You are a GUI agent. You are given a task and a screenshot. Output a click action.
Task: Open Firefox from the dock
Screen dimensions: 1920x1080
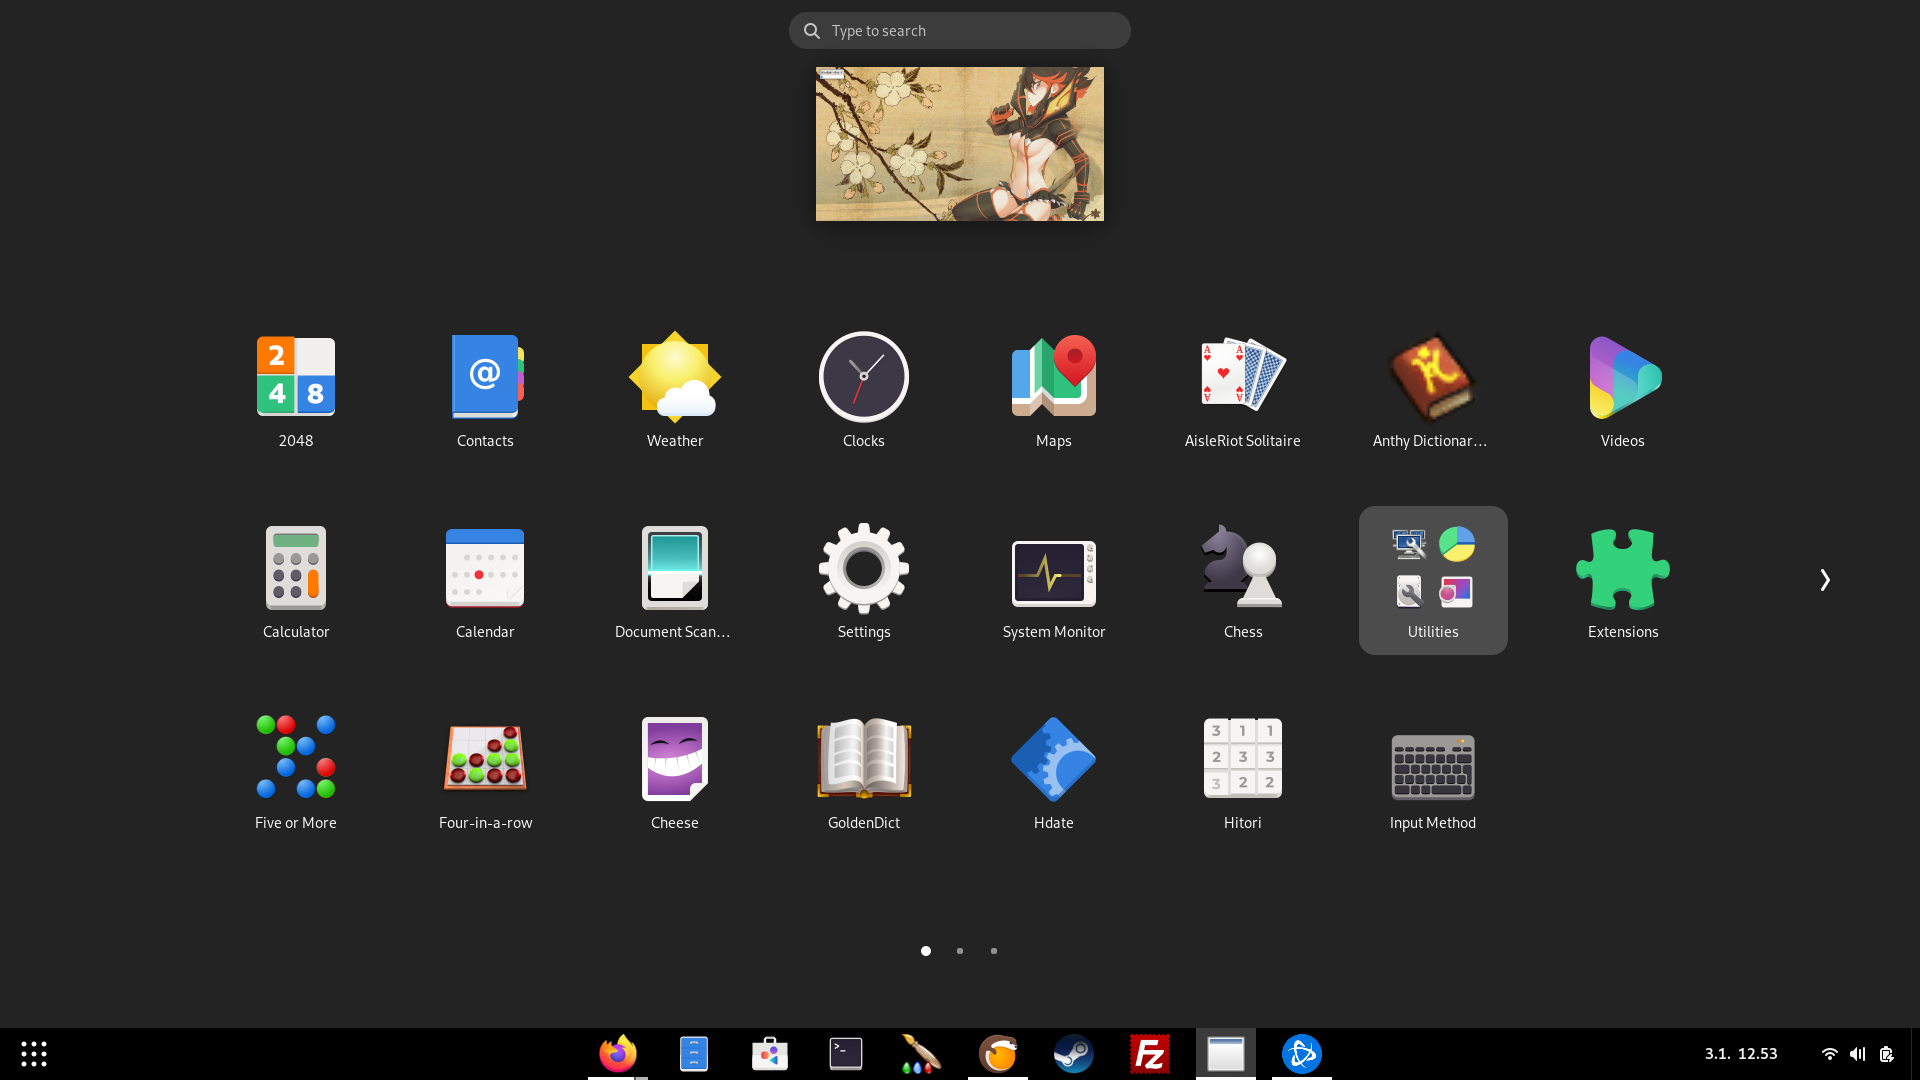pos(618,1054)
